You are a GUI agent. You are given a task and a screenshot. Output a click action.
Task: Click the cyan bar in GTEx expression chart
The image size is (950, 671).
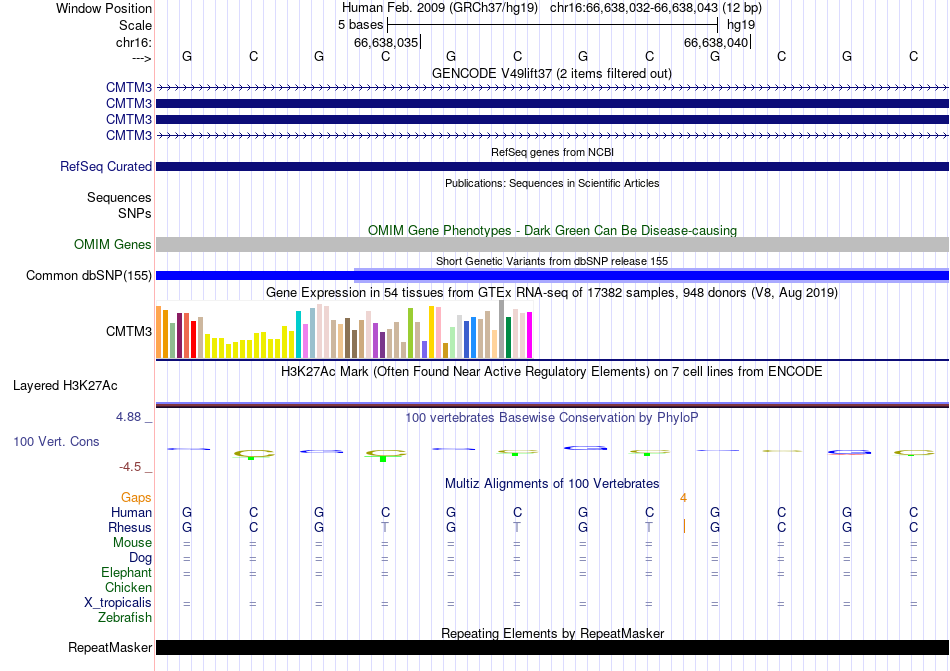tap(298, 334)
